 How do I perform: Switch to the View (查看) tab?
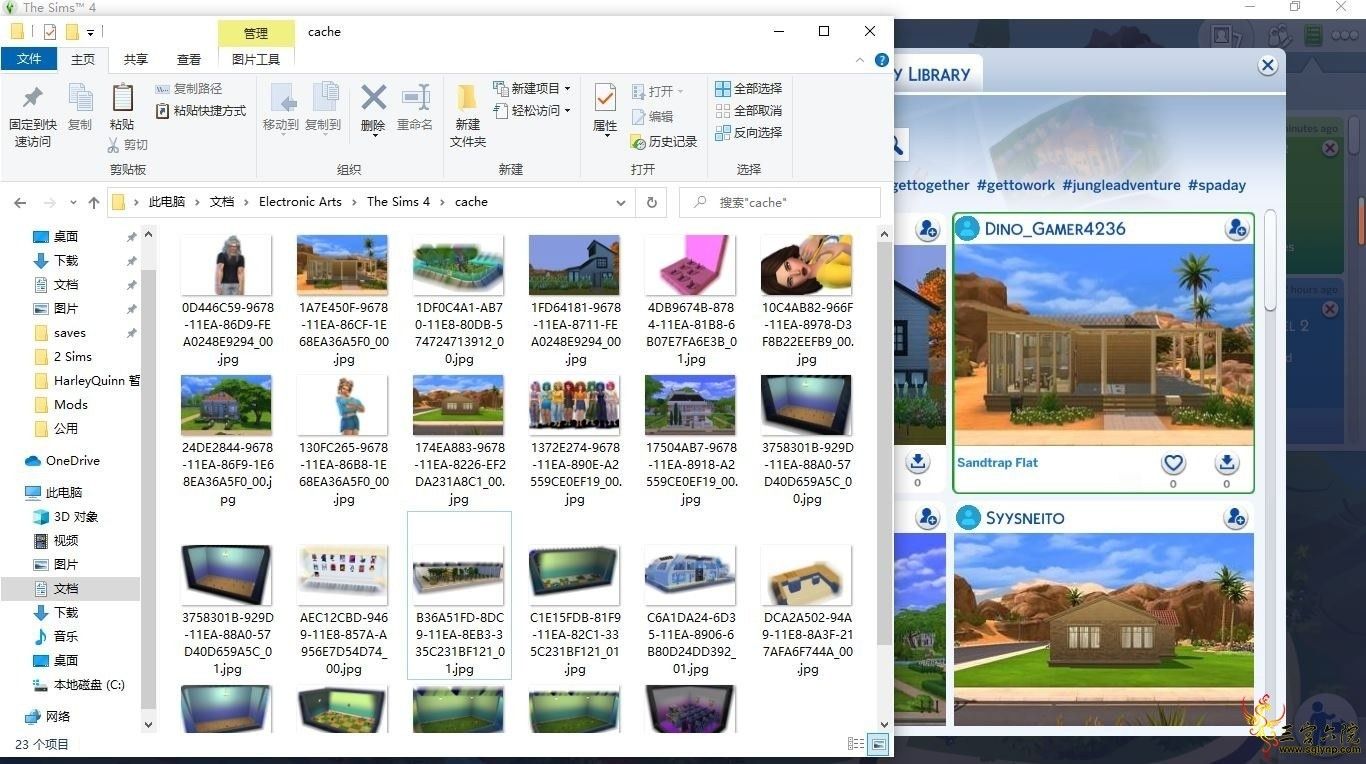[189, 60]
